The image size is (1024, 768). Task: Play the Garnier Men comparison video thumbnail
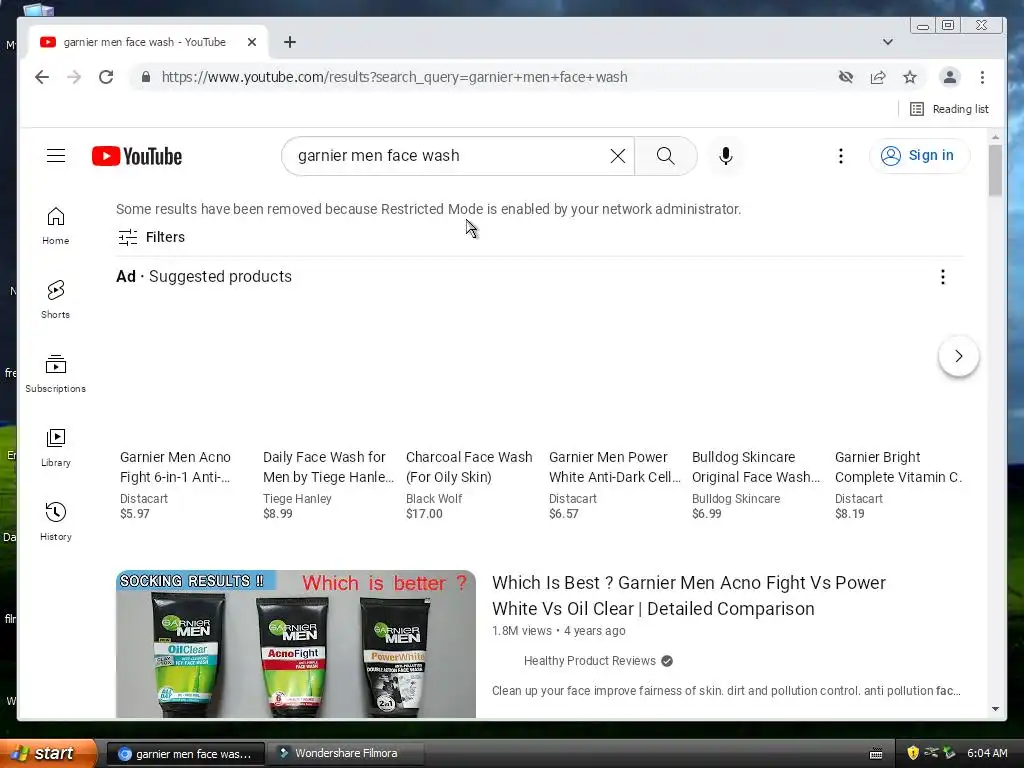[x=296, y=644]
